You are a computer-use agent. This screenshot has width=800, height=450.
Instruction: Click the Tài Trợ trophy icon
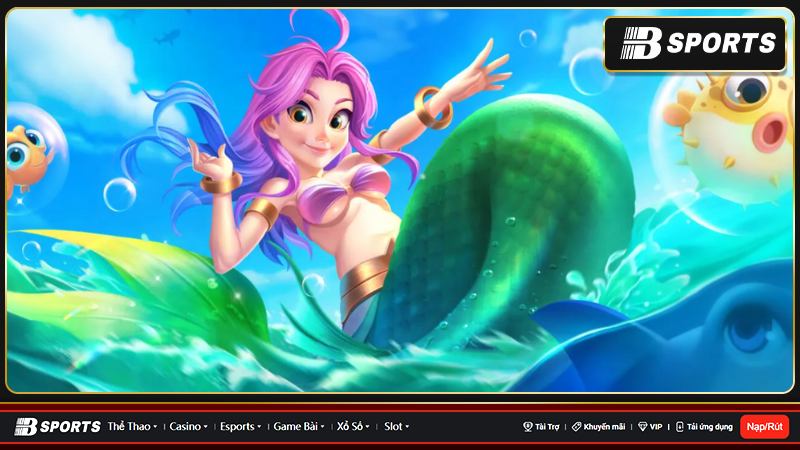[528, 427]
